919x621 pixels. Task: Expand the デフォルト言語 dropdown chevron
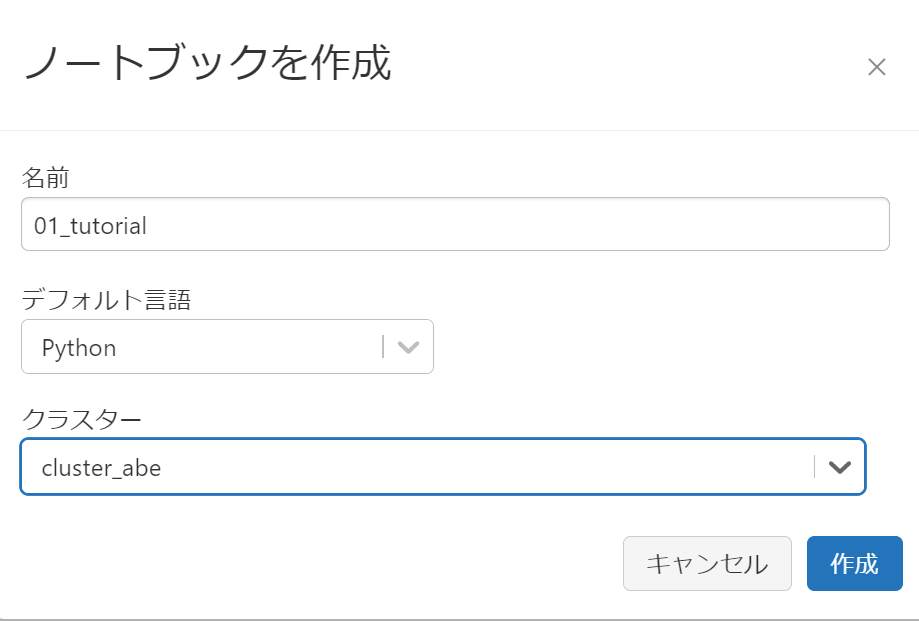407,347
